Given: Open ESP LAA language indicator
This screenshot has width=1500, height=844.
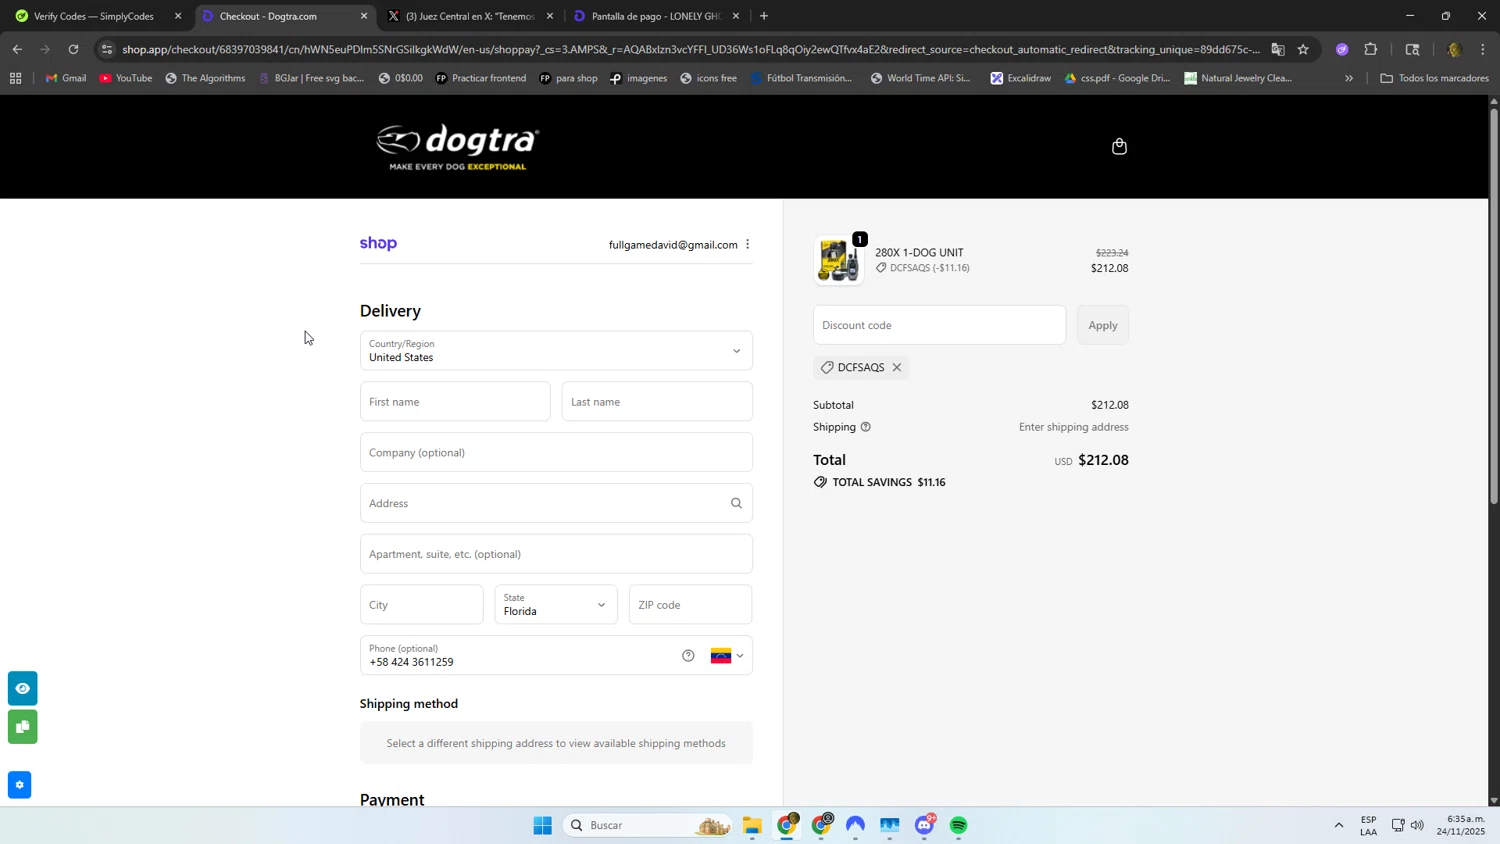Looking at the screenshot, I should click(x=1368, y=825).
